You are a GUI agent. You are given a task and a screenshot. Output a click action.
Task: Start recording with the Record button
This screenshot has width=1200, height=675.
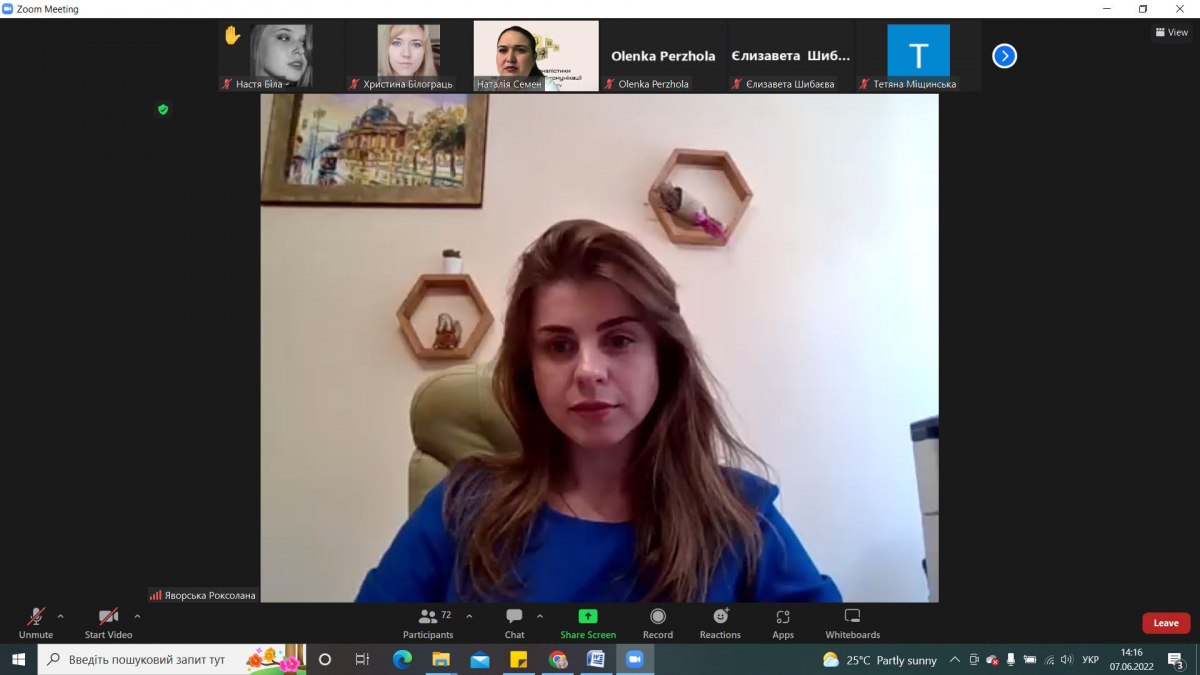[658, 622]
